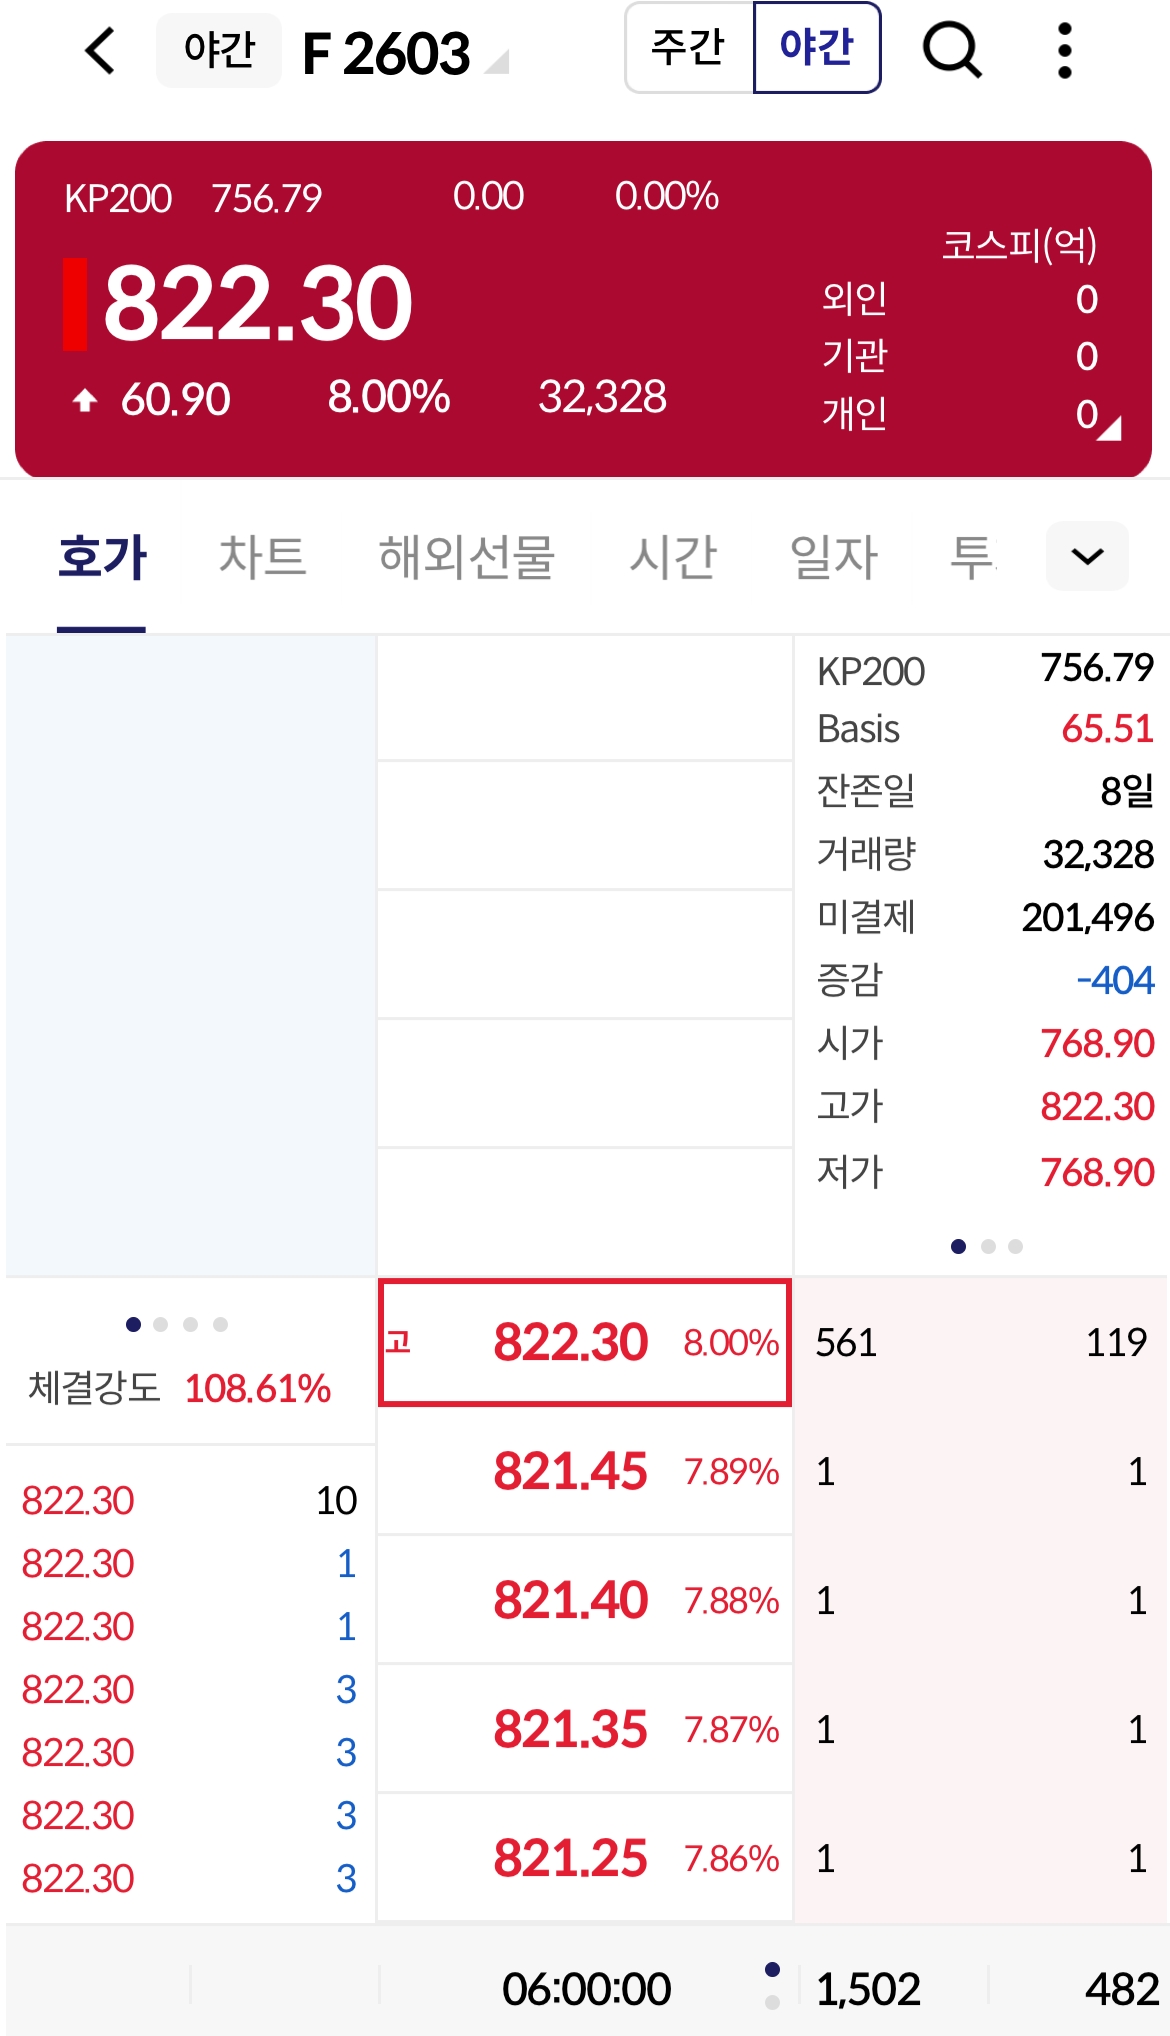This screenshot has width=1170, height=2036.
Task: Tap the 시간 tab
Action: click(672, 556)
